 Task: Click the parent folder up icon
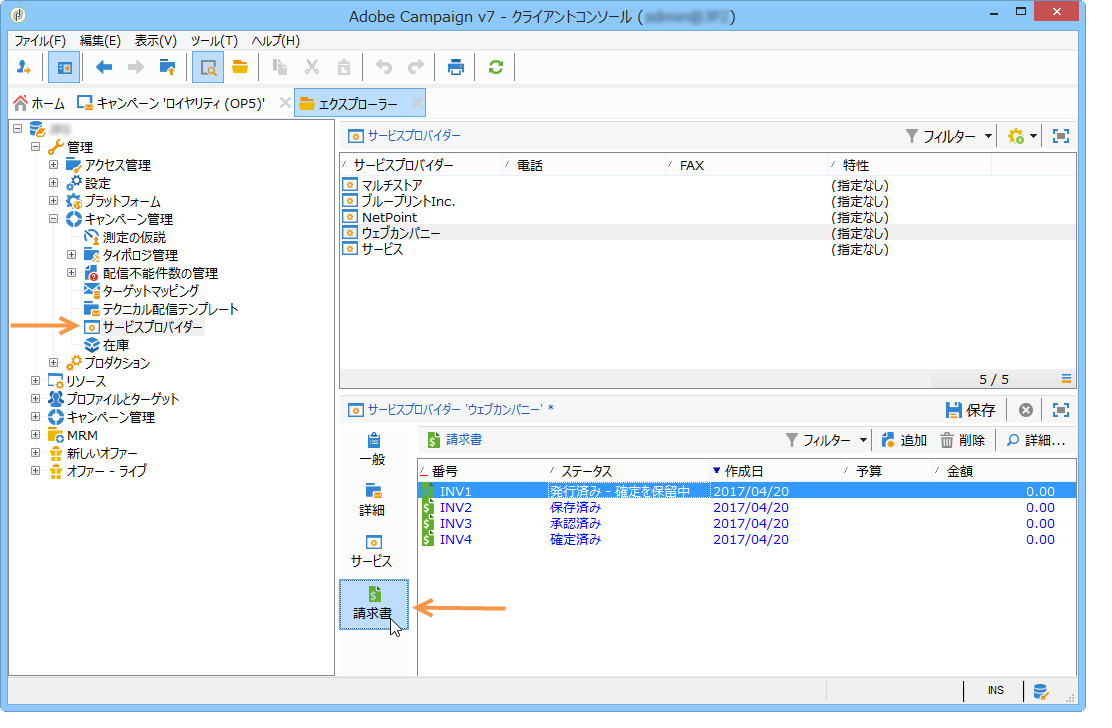pyautogui.click(x=167, y=67)
